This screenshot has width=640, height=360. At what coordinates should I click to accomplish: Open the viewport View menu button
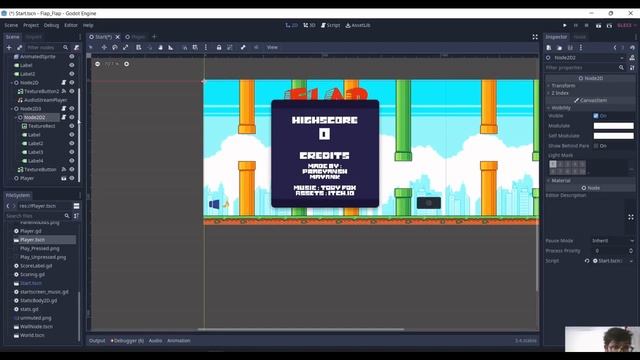(x=272, y=47)
